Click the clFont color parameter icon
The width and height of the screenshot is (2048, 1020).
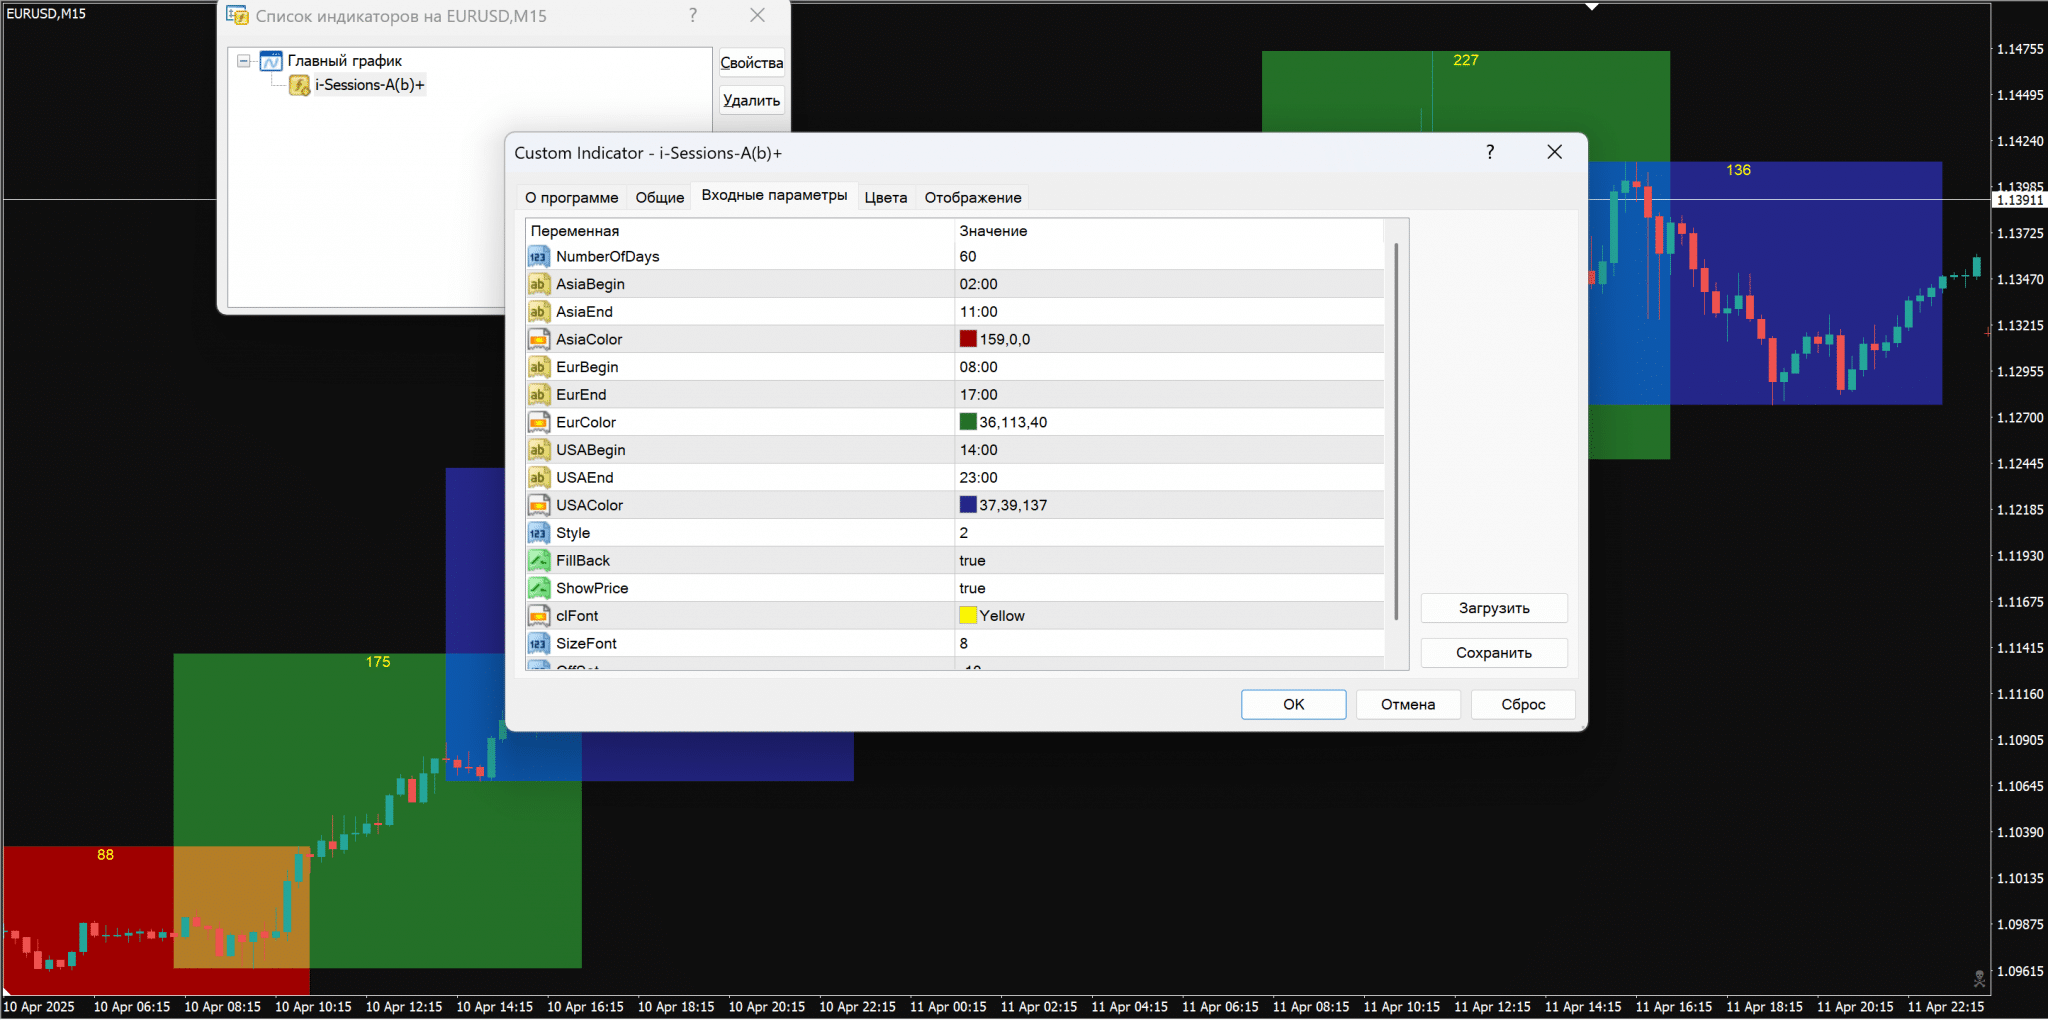538,616
